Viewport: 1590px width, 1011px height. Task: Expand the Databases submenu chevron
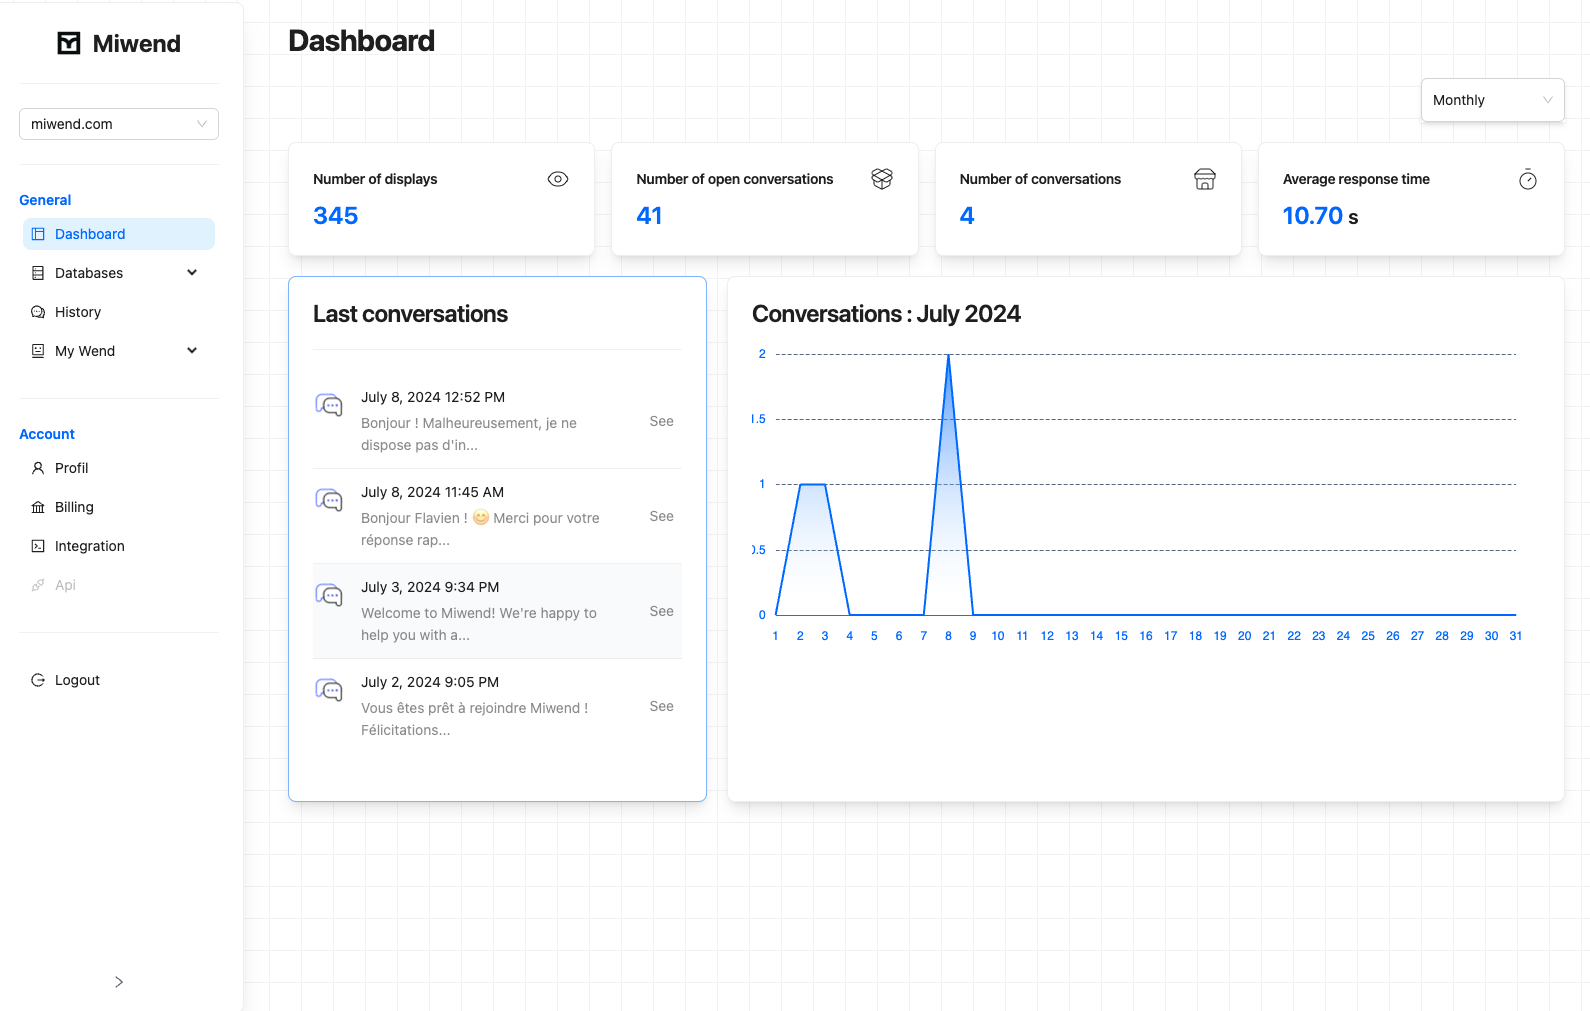tap(192, 273)
